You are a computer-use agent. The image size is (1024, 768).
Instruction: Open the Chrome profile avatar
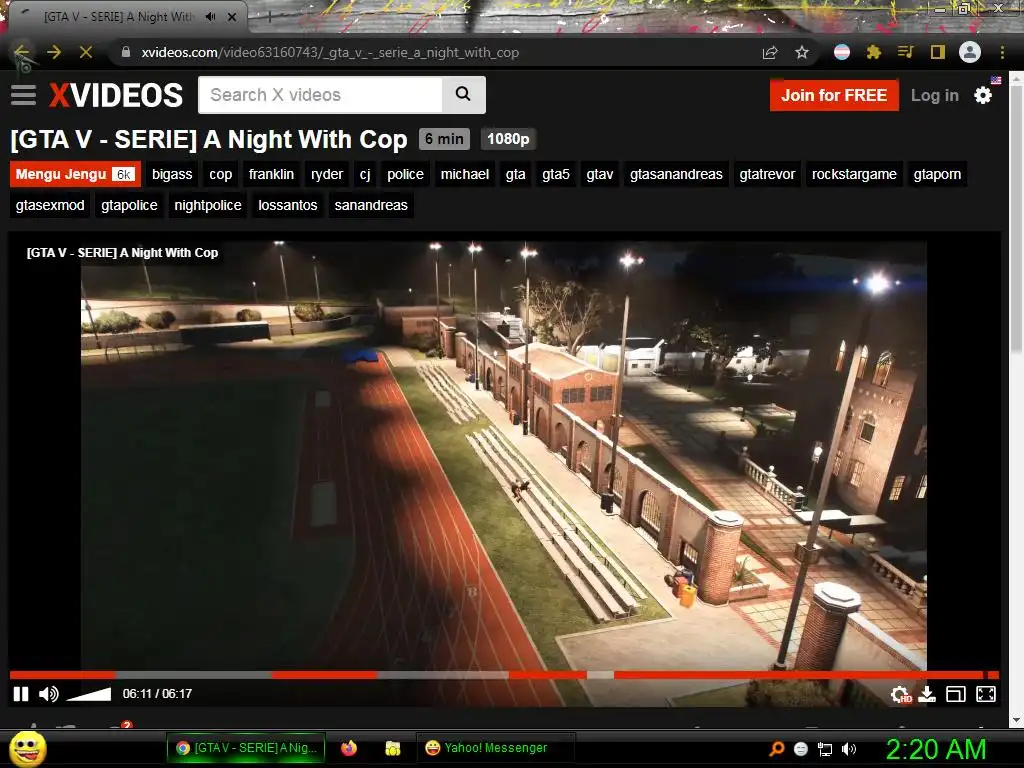[970, 52]
